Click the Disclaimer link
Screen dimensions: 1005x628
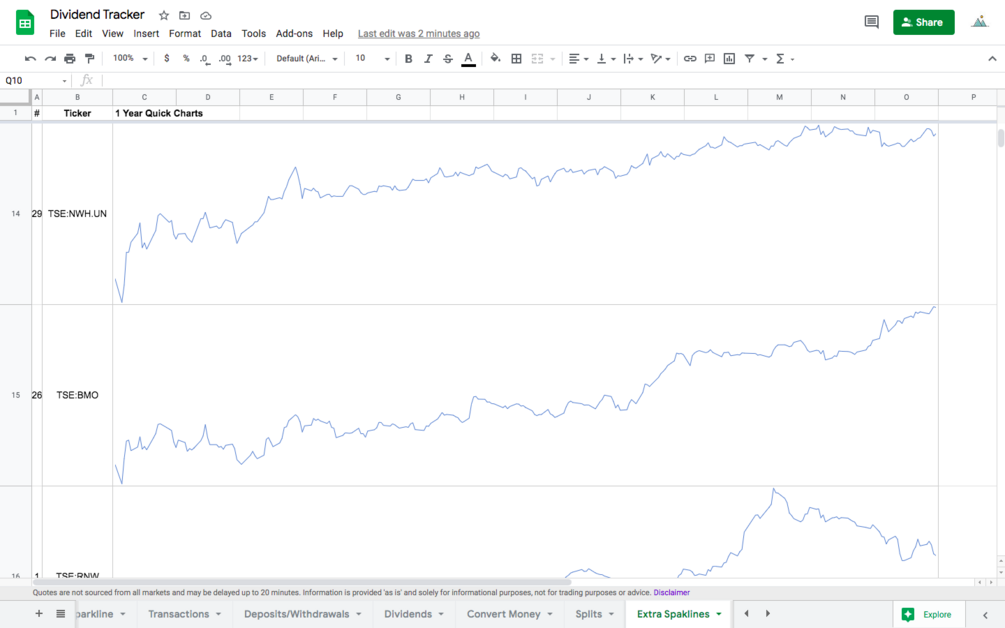tap(672, 593)
